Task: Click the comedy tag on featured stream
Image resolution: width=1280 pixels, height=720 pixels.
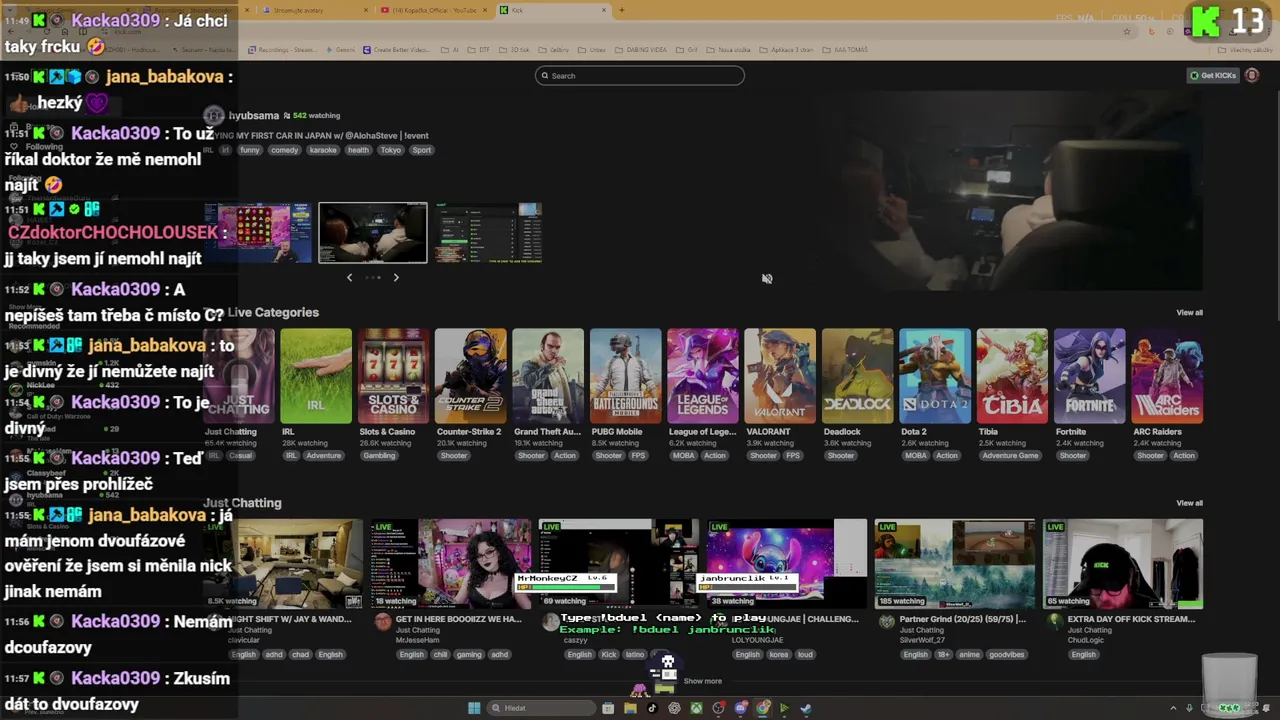Action: [284, 150]
